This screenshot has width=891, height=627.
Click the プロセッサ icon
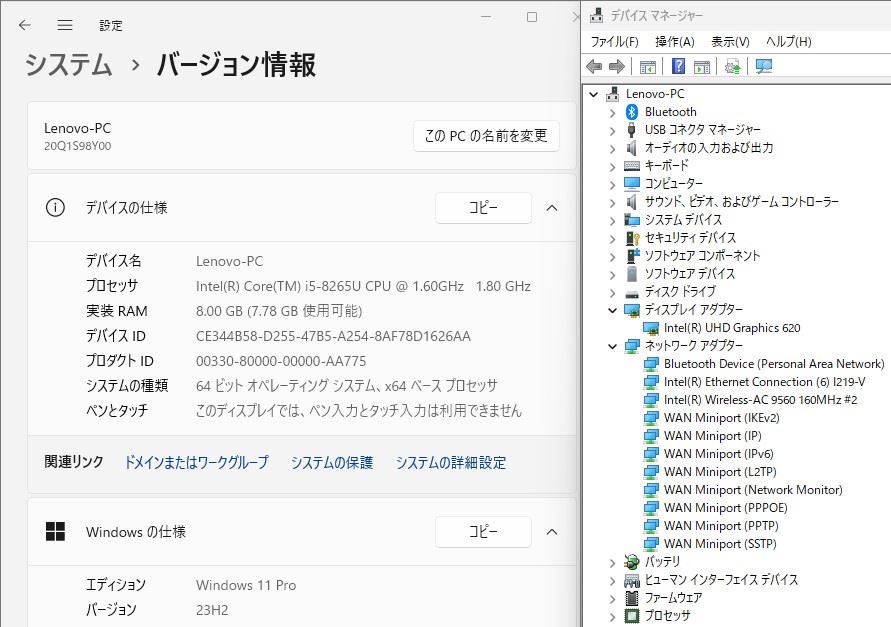[632, 616]
